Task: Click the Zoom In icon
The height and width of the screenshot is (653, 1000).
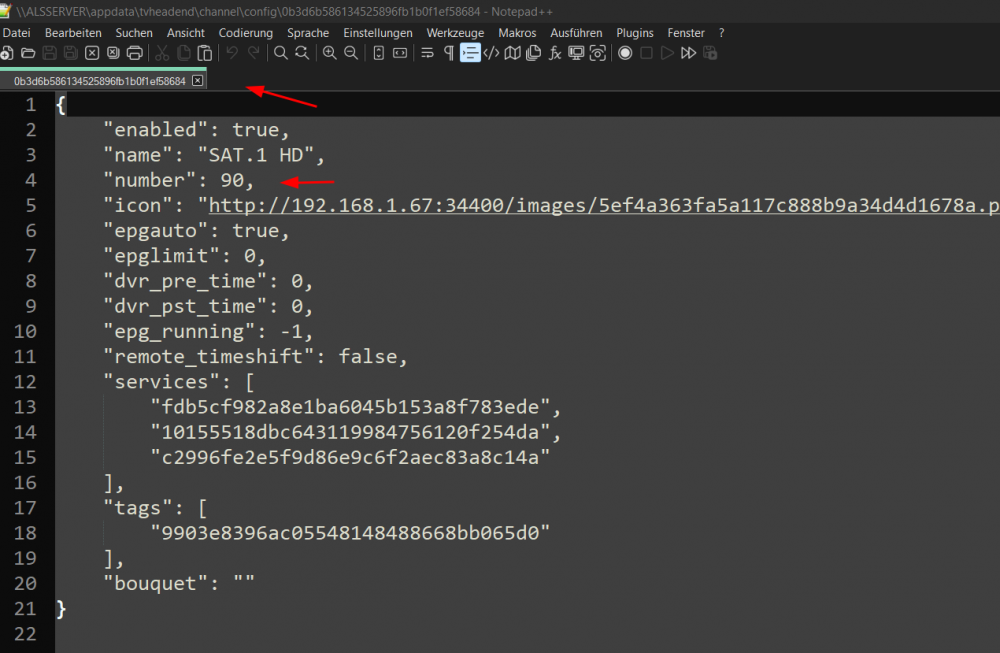Action: click(x=330, y=53)
